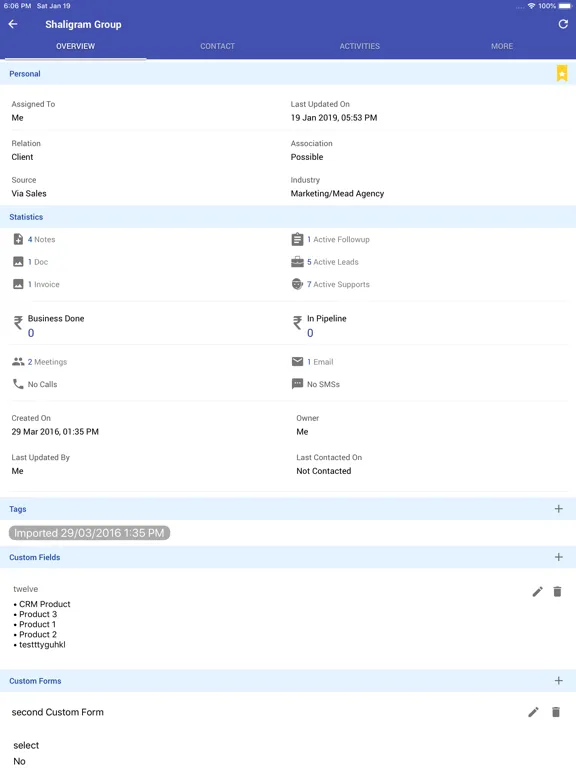Open the Activities tab

360,46
